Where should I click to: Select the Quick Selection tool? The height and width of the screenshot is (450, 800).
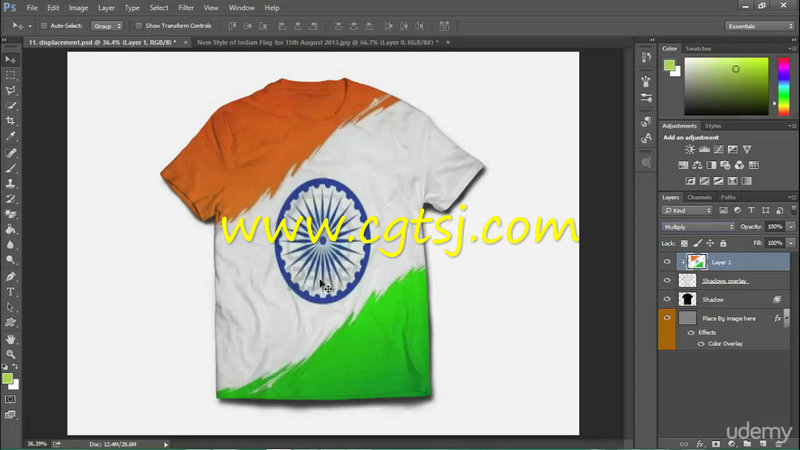(x=10, y=106)
